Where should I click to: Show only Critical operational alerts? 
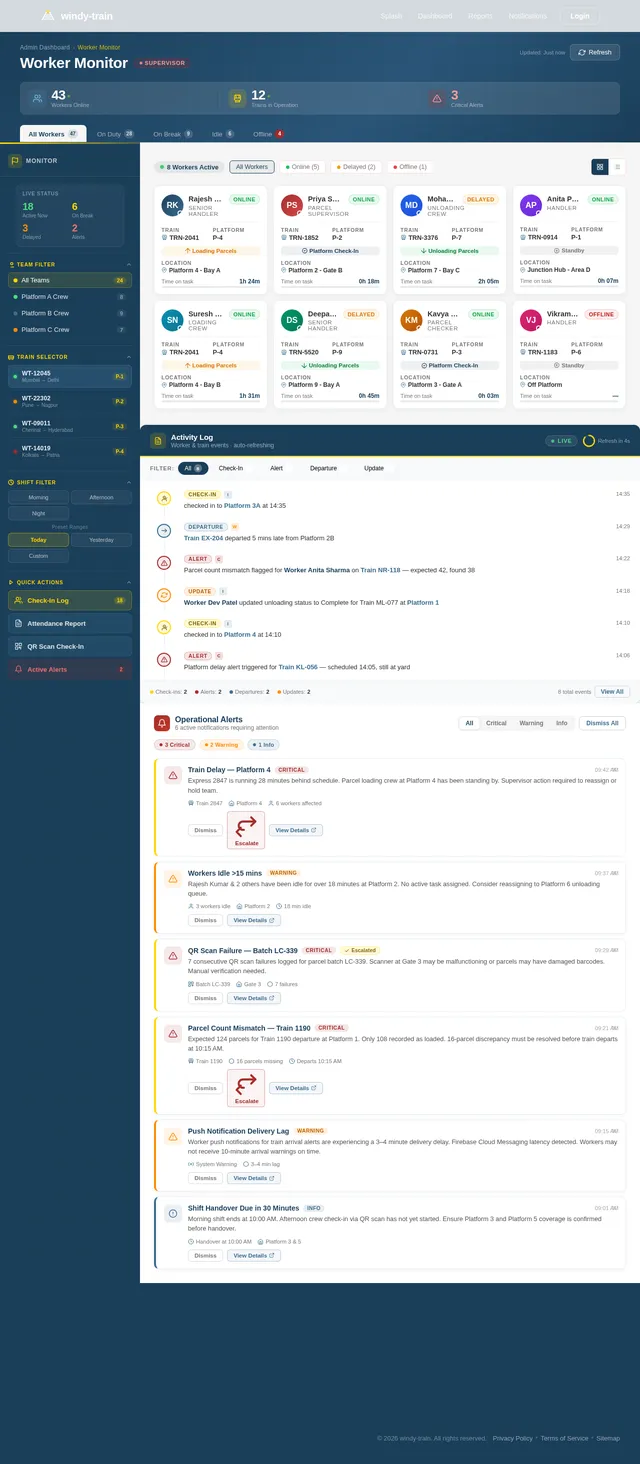496,723
